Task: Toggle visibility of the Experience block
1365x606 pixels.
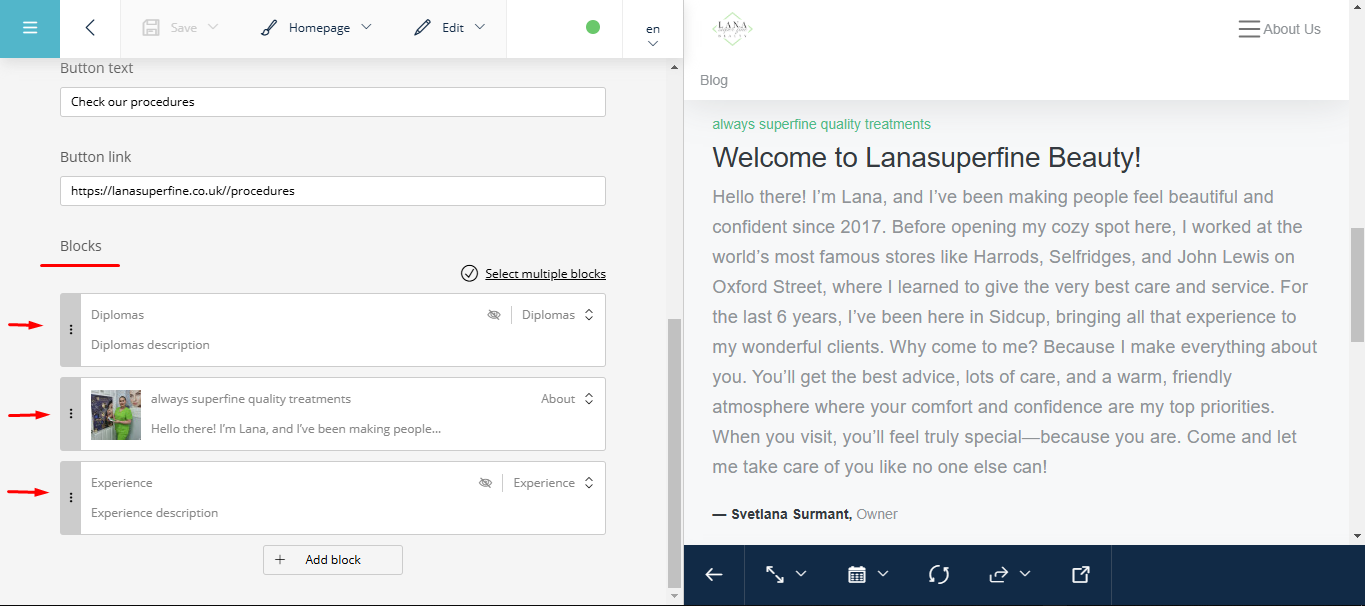Action: 485,483
